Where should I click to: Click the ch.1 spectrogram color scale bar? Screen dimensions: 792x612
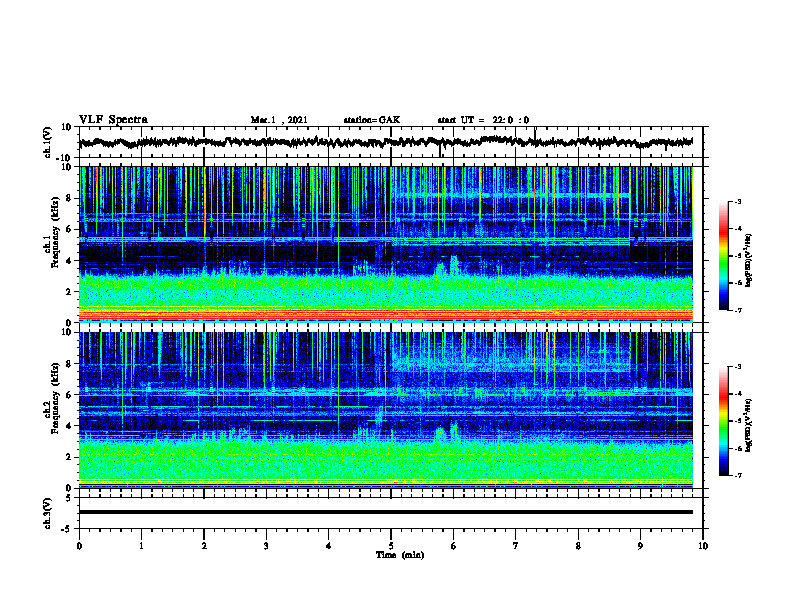[x=723, y=256]
